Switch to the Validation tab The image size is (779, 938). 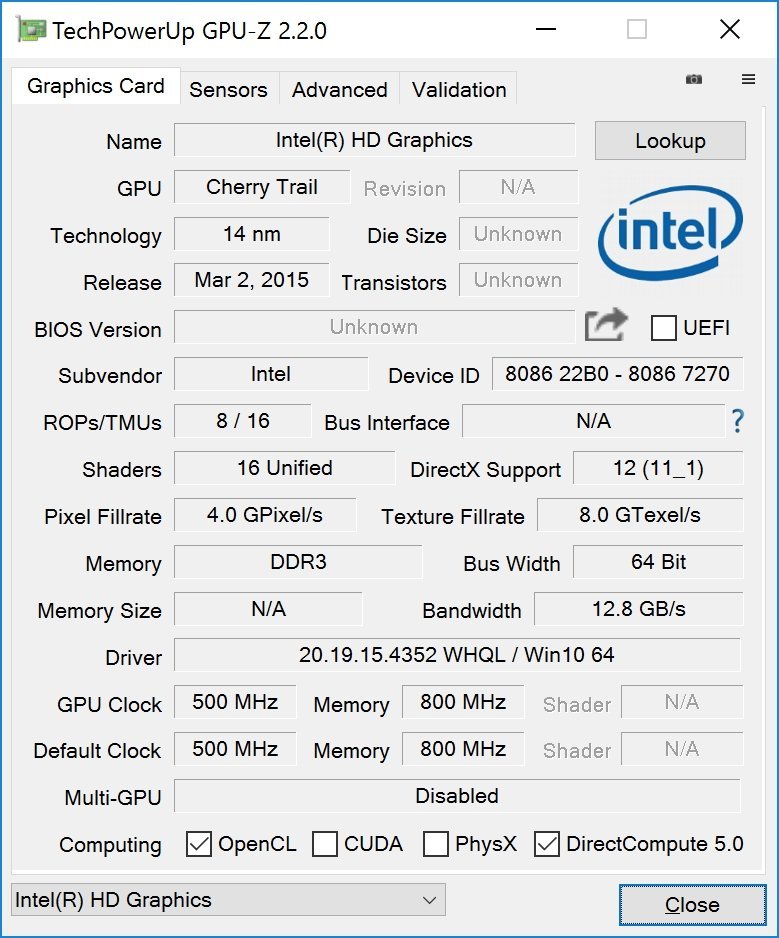pos(458,89)
